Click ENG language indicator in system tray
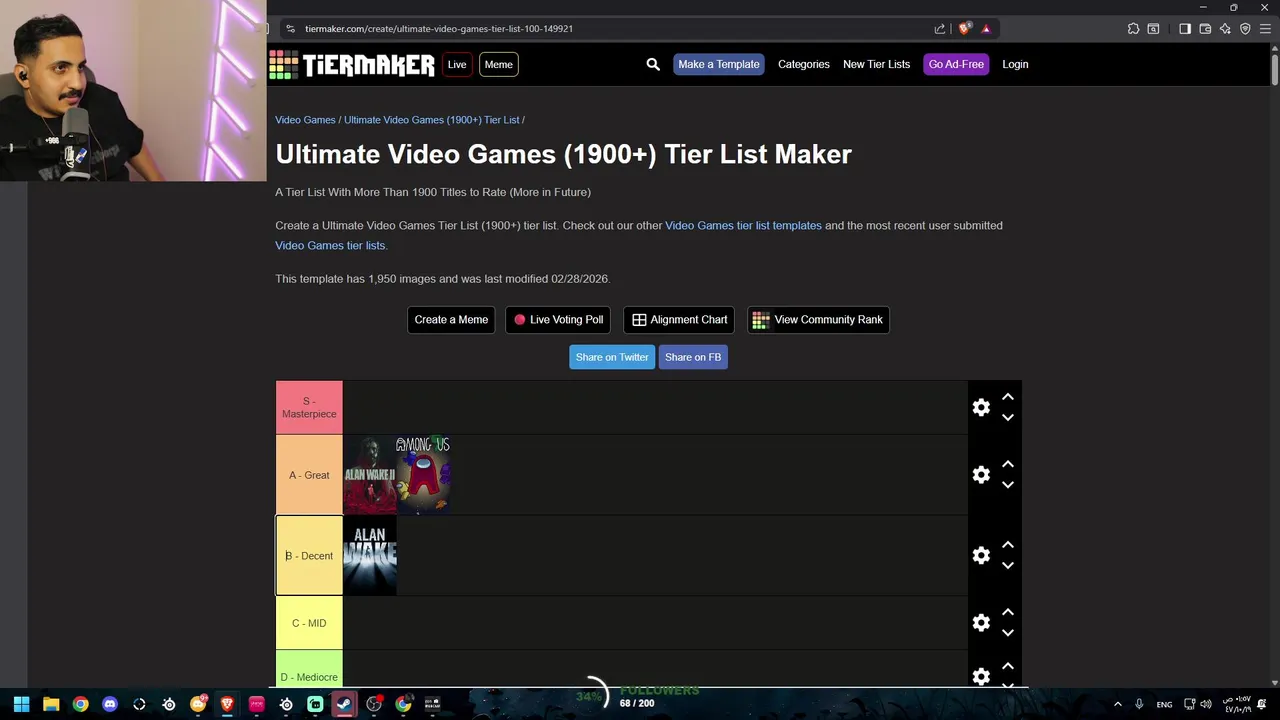The height and width of the screenshot is (720, 1280). (x=1164, y=705)
